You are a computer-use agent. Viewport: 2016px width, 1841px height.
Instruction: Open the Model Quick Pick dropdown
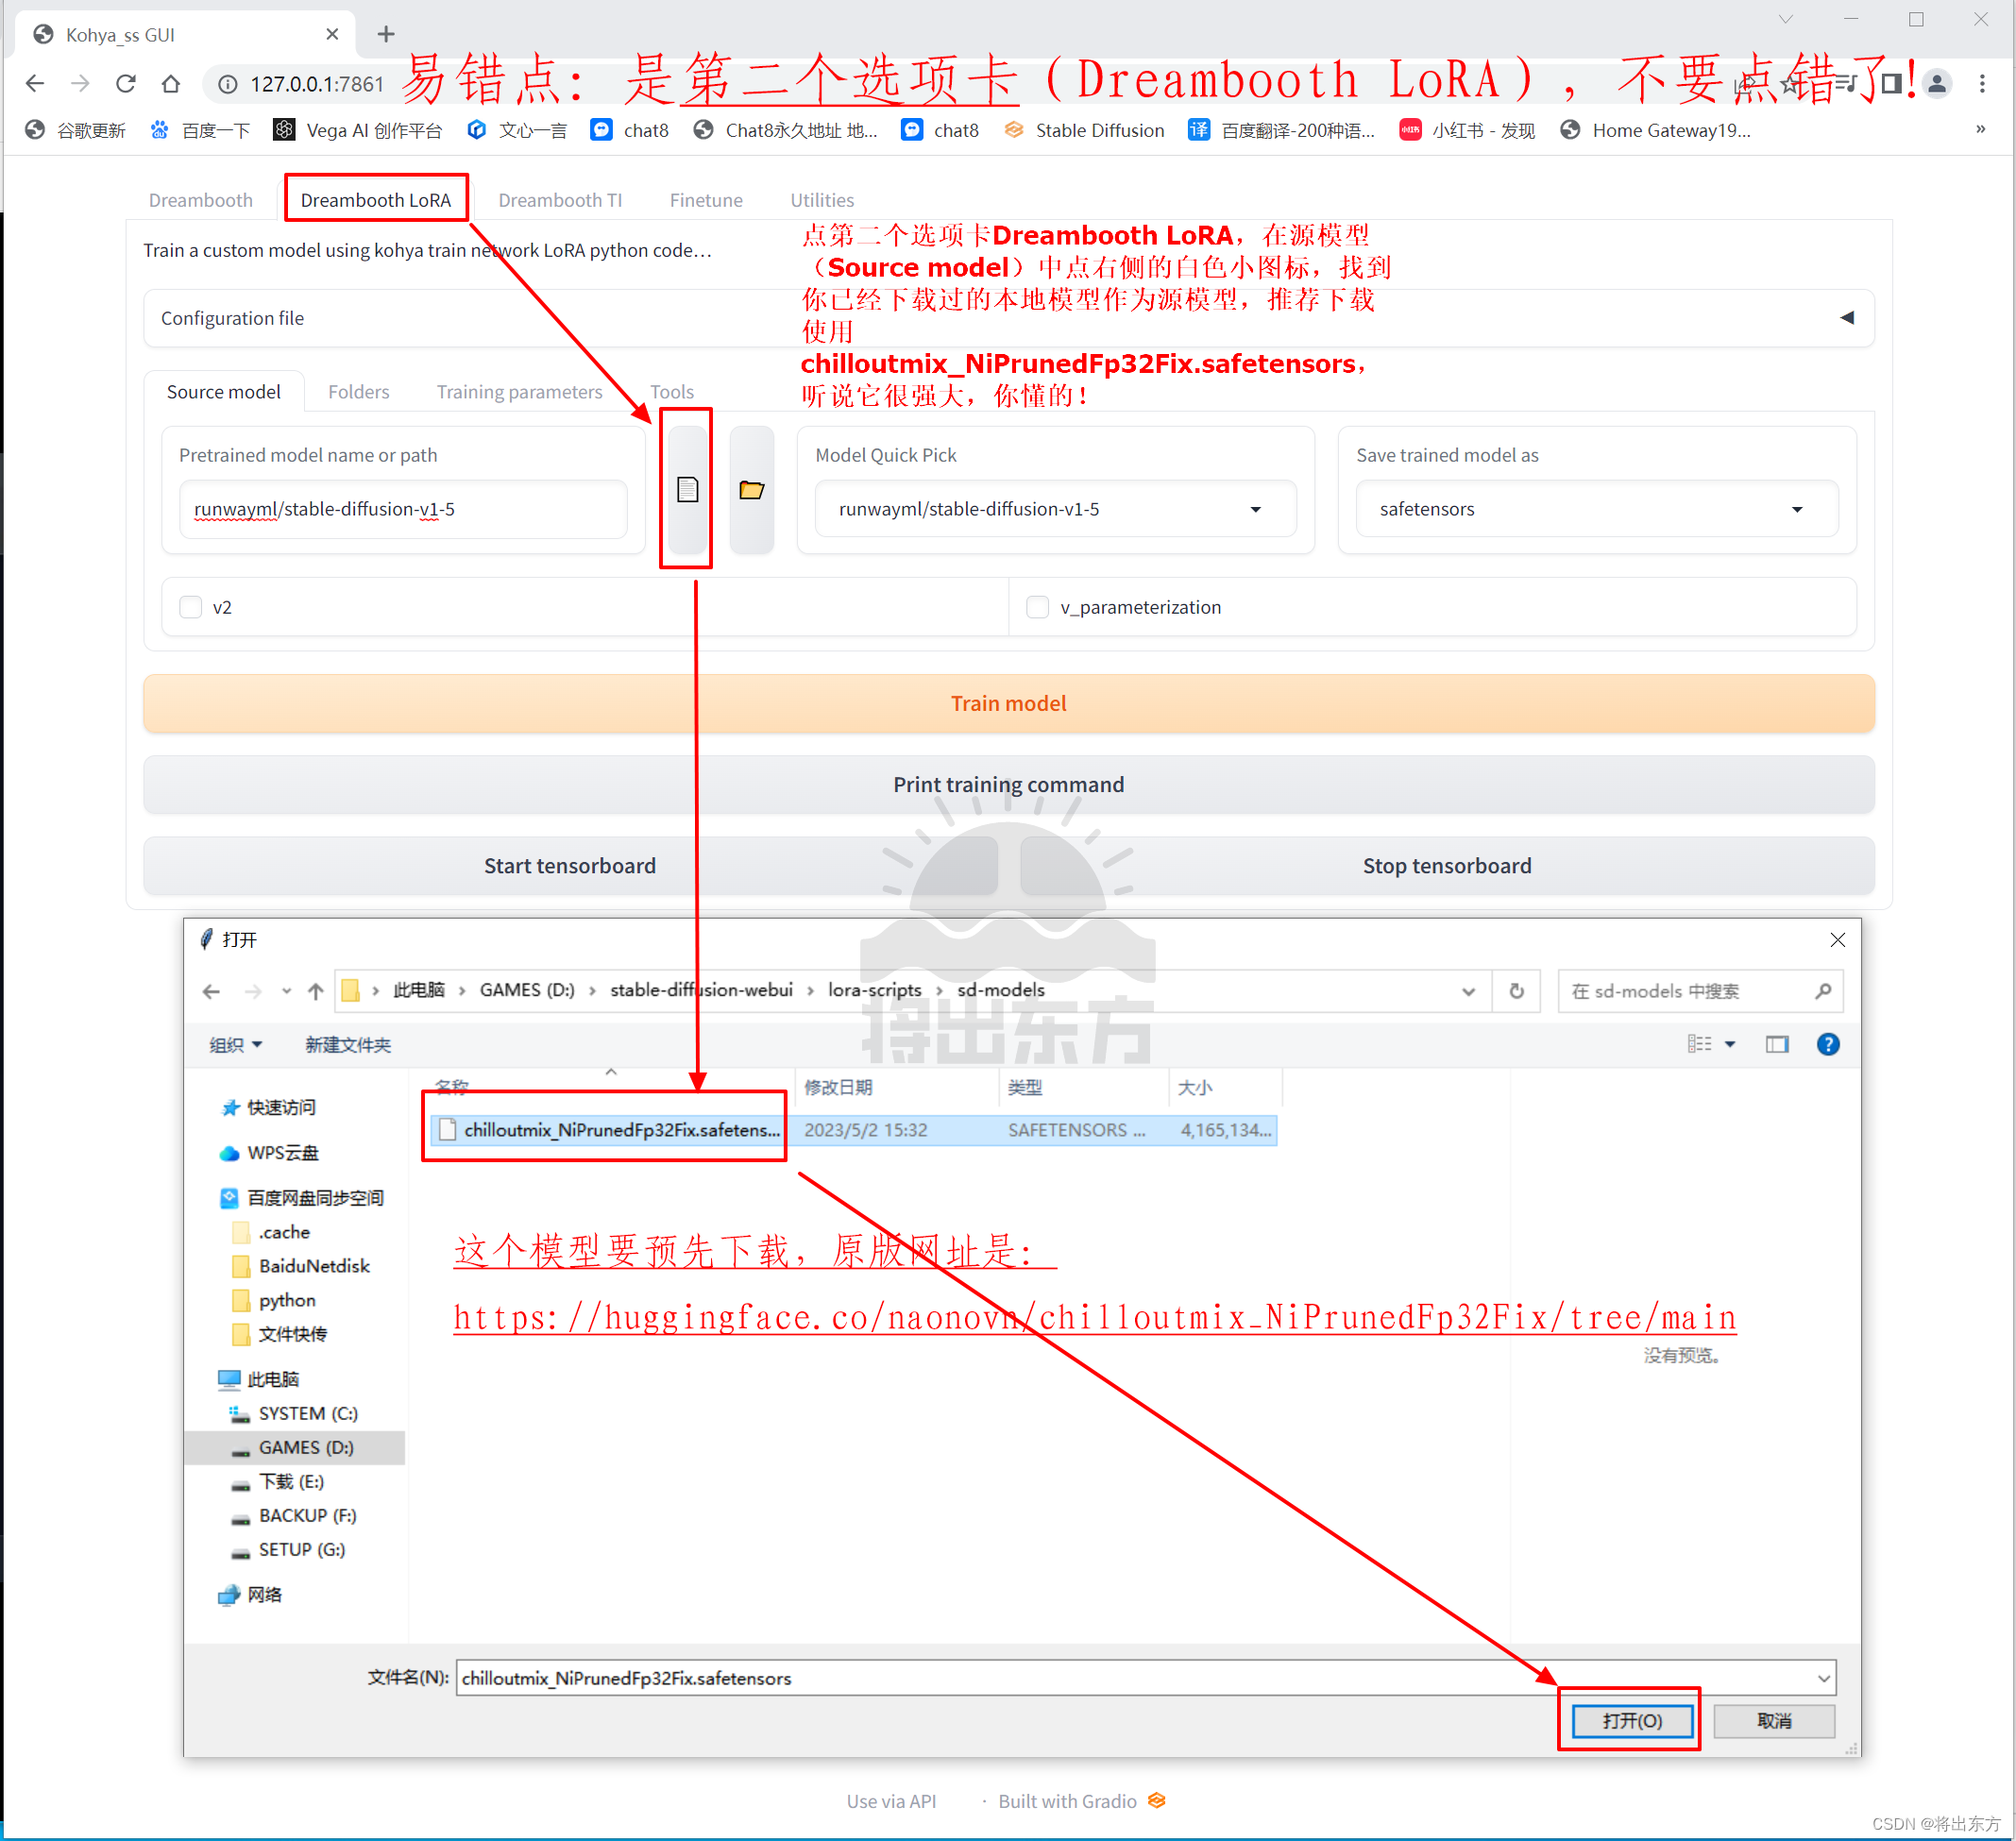point(1054,509)
